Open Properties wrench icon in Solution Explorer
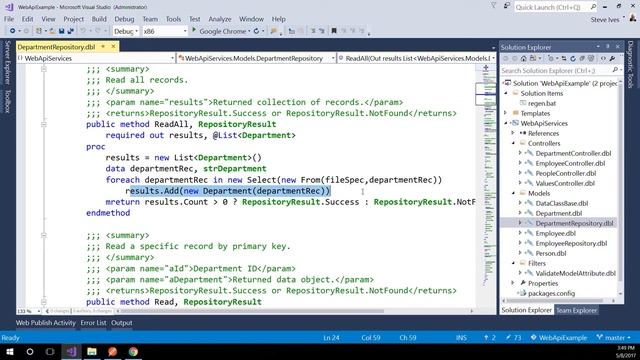Viewport: 640px width, 360px height. (x=612, y=59)
